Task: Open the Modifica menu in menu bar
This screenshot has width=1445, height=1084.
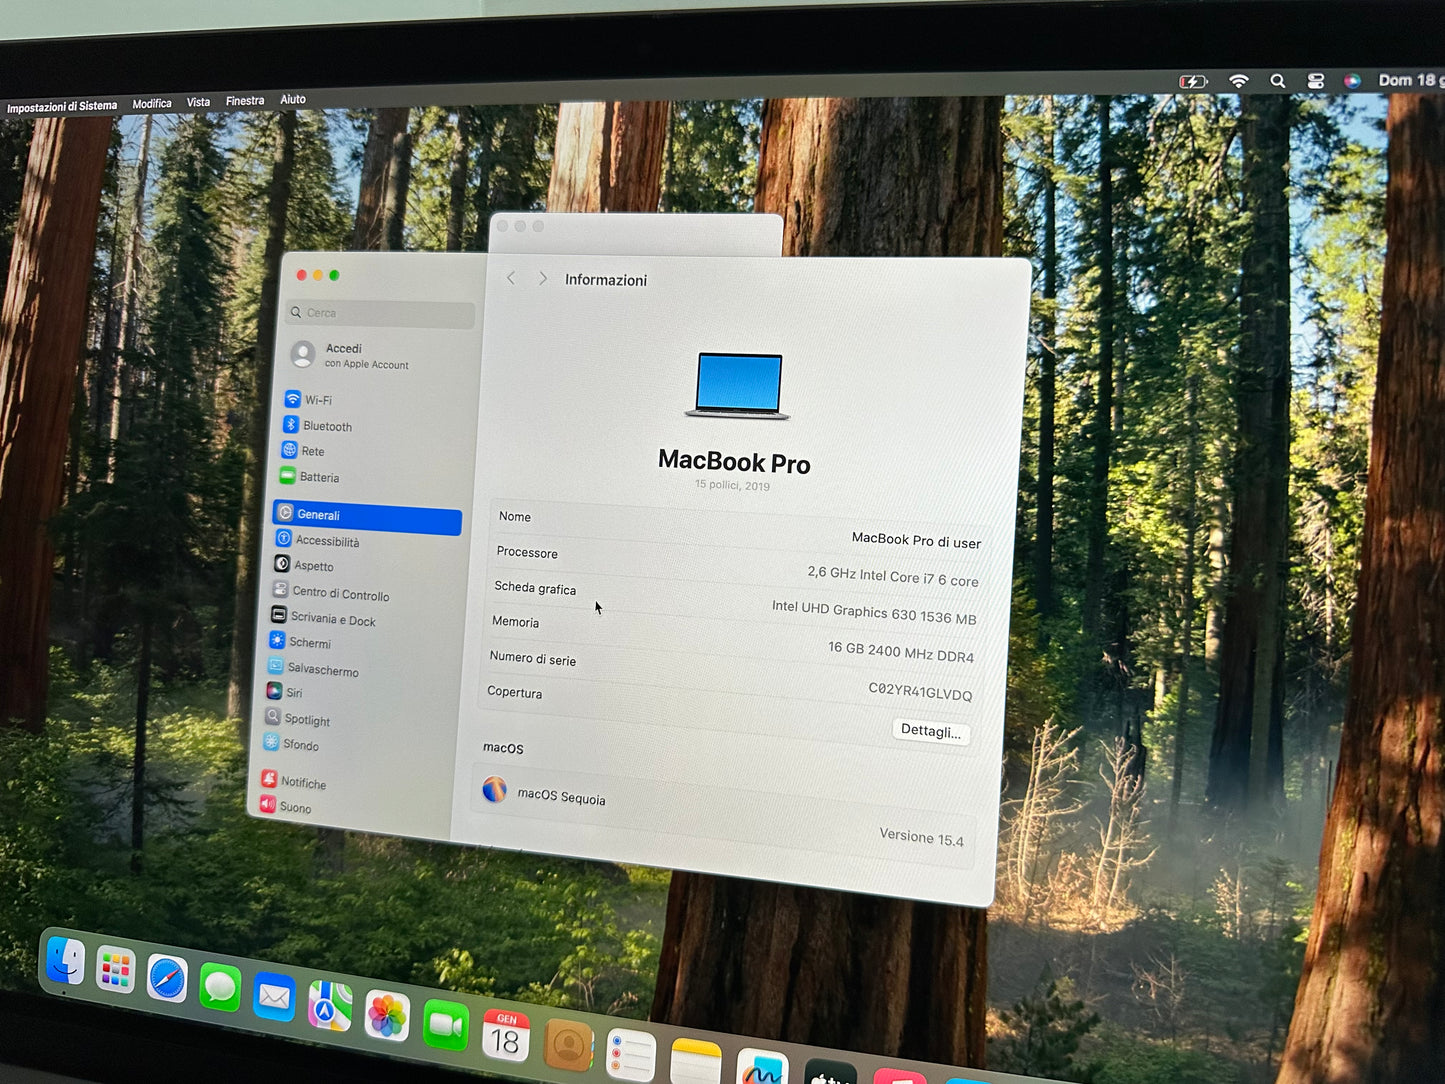Action: point(152,103)
